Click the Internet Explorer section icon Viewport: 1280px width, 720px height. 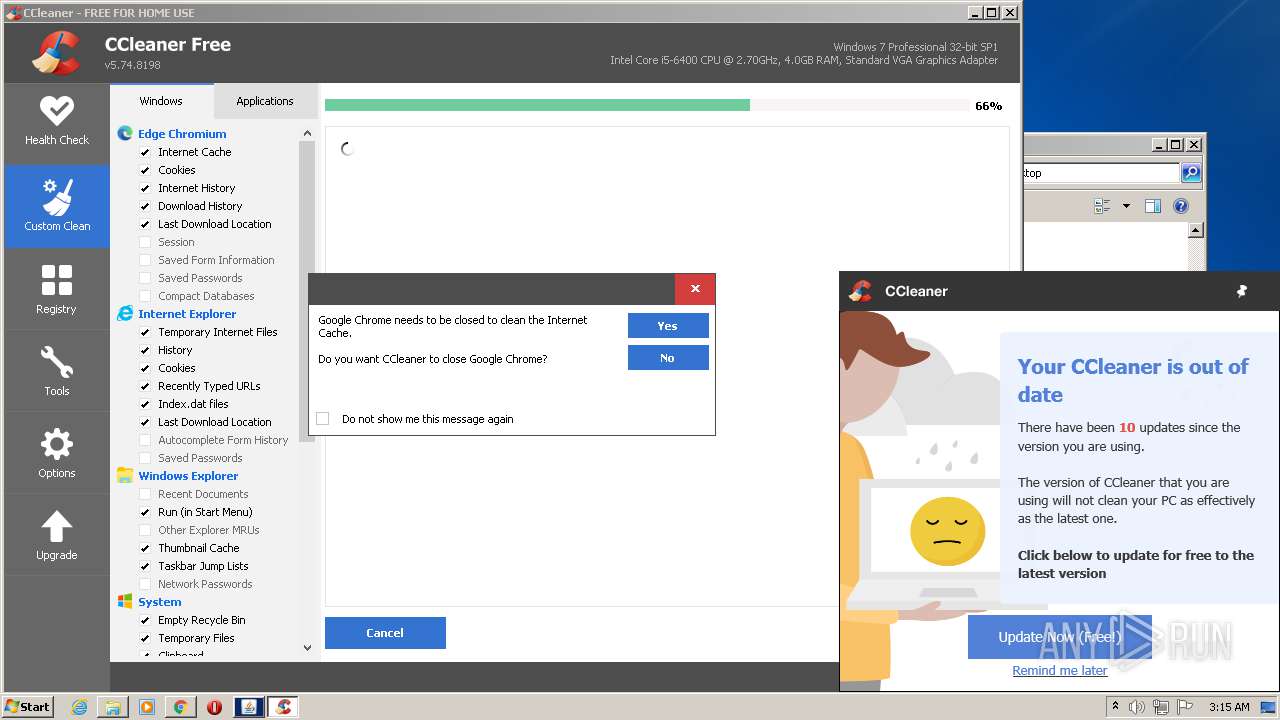pos(125,313)
